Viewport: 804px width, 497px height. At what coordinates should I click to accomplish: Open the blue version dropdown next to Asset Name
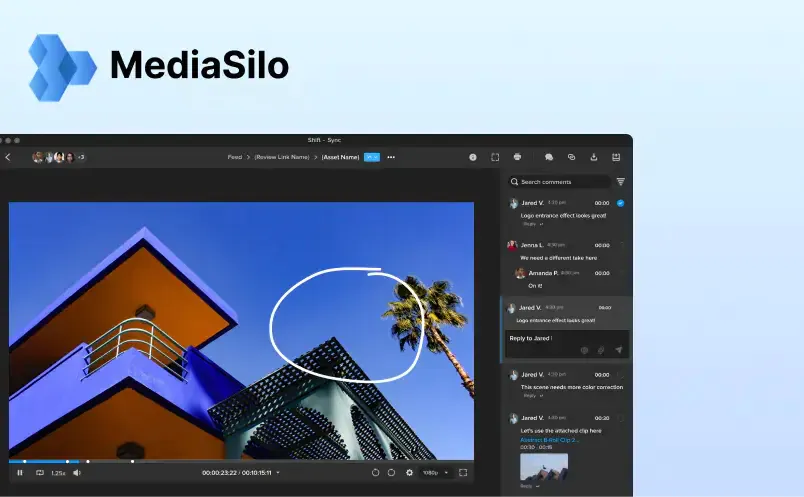tap(372, 157)
